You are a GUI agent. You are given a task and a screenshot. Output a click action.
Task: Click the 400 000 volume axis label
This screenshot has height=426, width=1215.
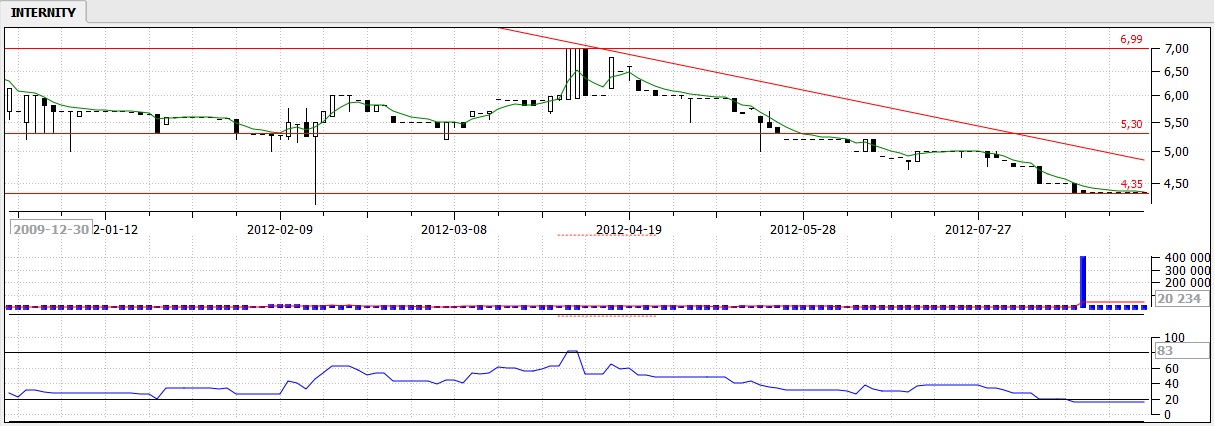click(1180, 258)
